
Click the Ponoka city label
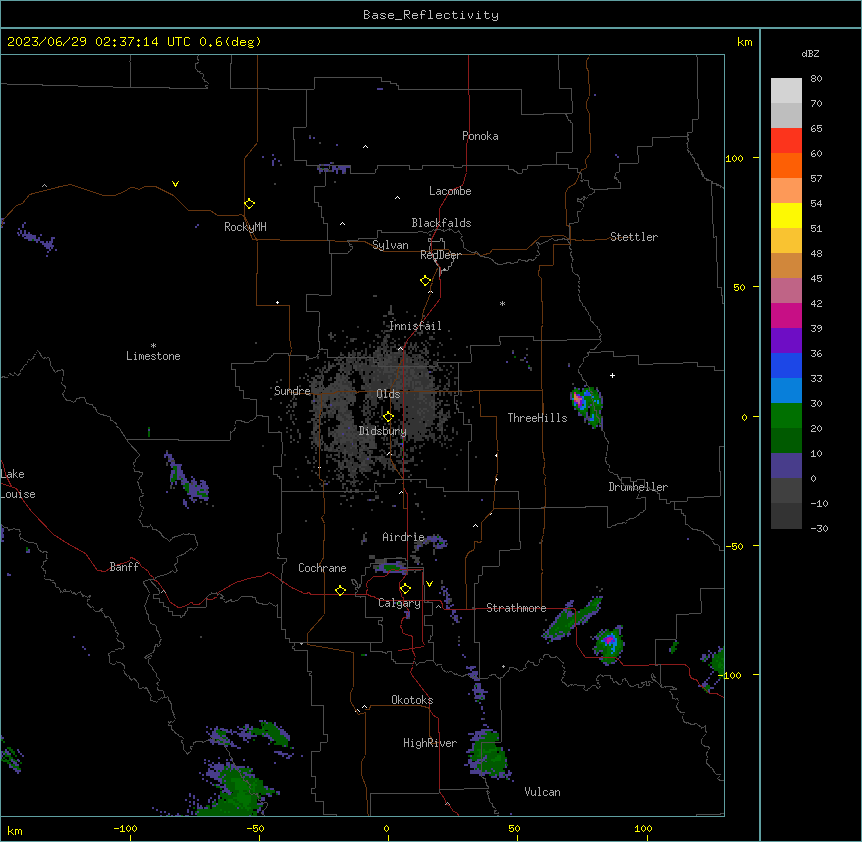tap(480, 136)
